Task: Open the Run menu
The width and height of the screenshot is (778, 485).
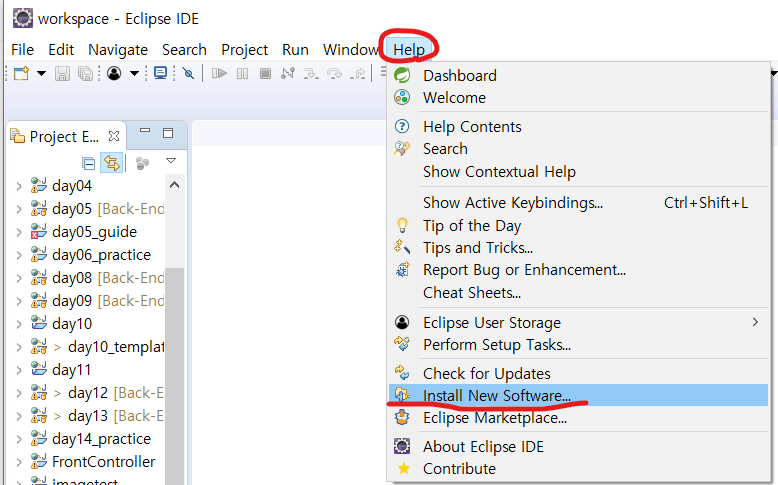Action: [x=295, y=50]
